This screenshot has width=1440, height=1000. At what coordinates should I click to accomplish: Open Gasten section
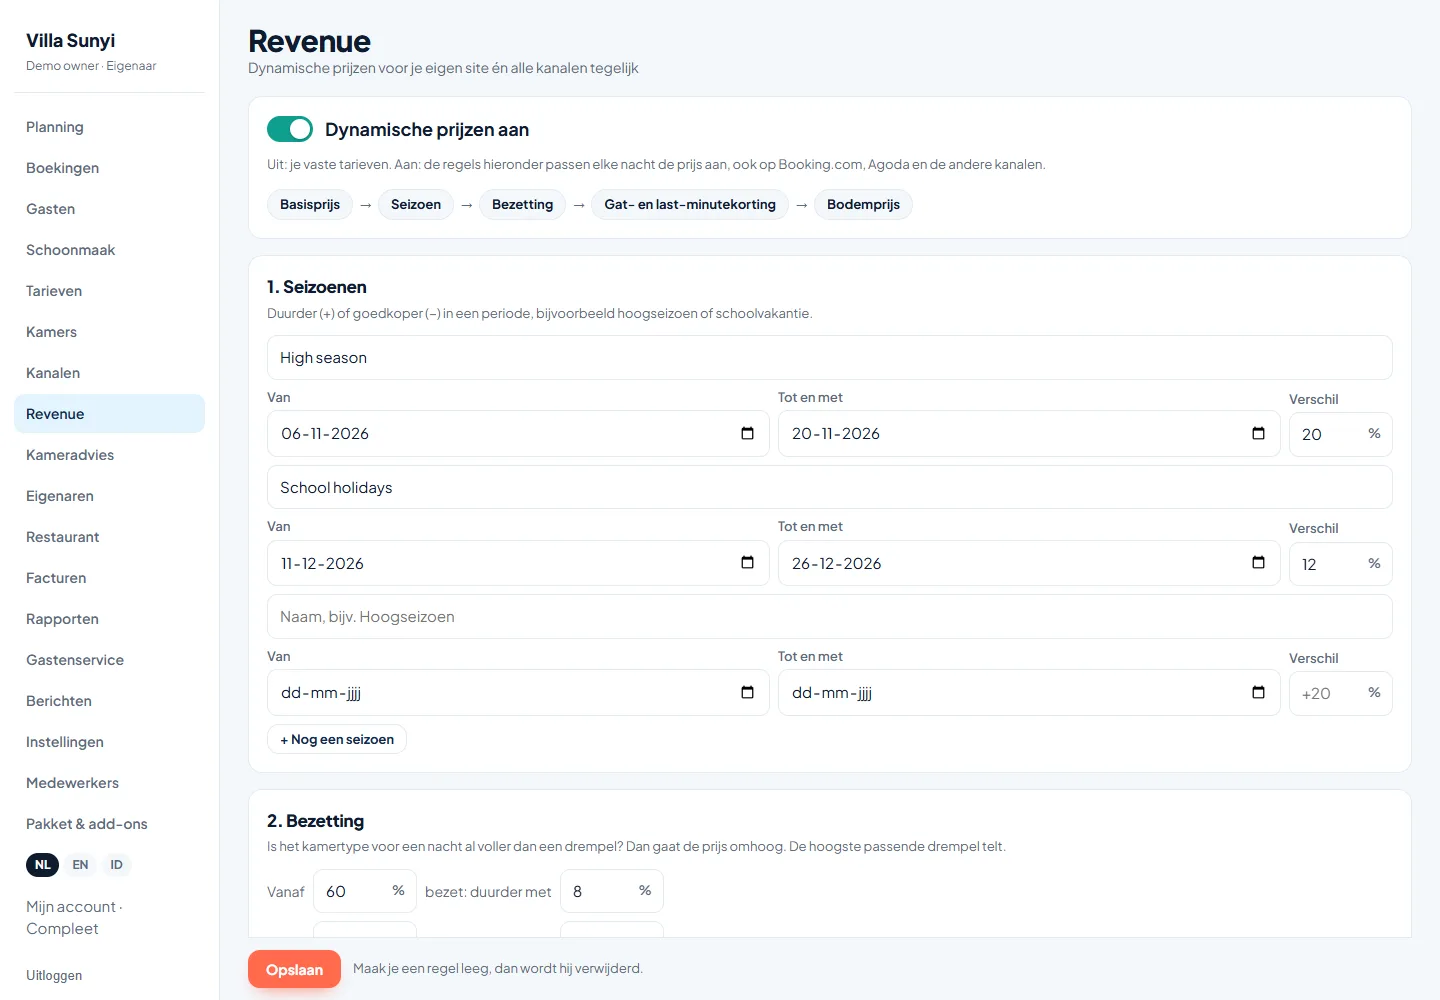pyautogui.click(x=109, y=209)
